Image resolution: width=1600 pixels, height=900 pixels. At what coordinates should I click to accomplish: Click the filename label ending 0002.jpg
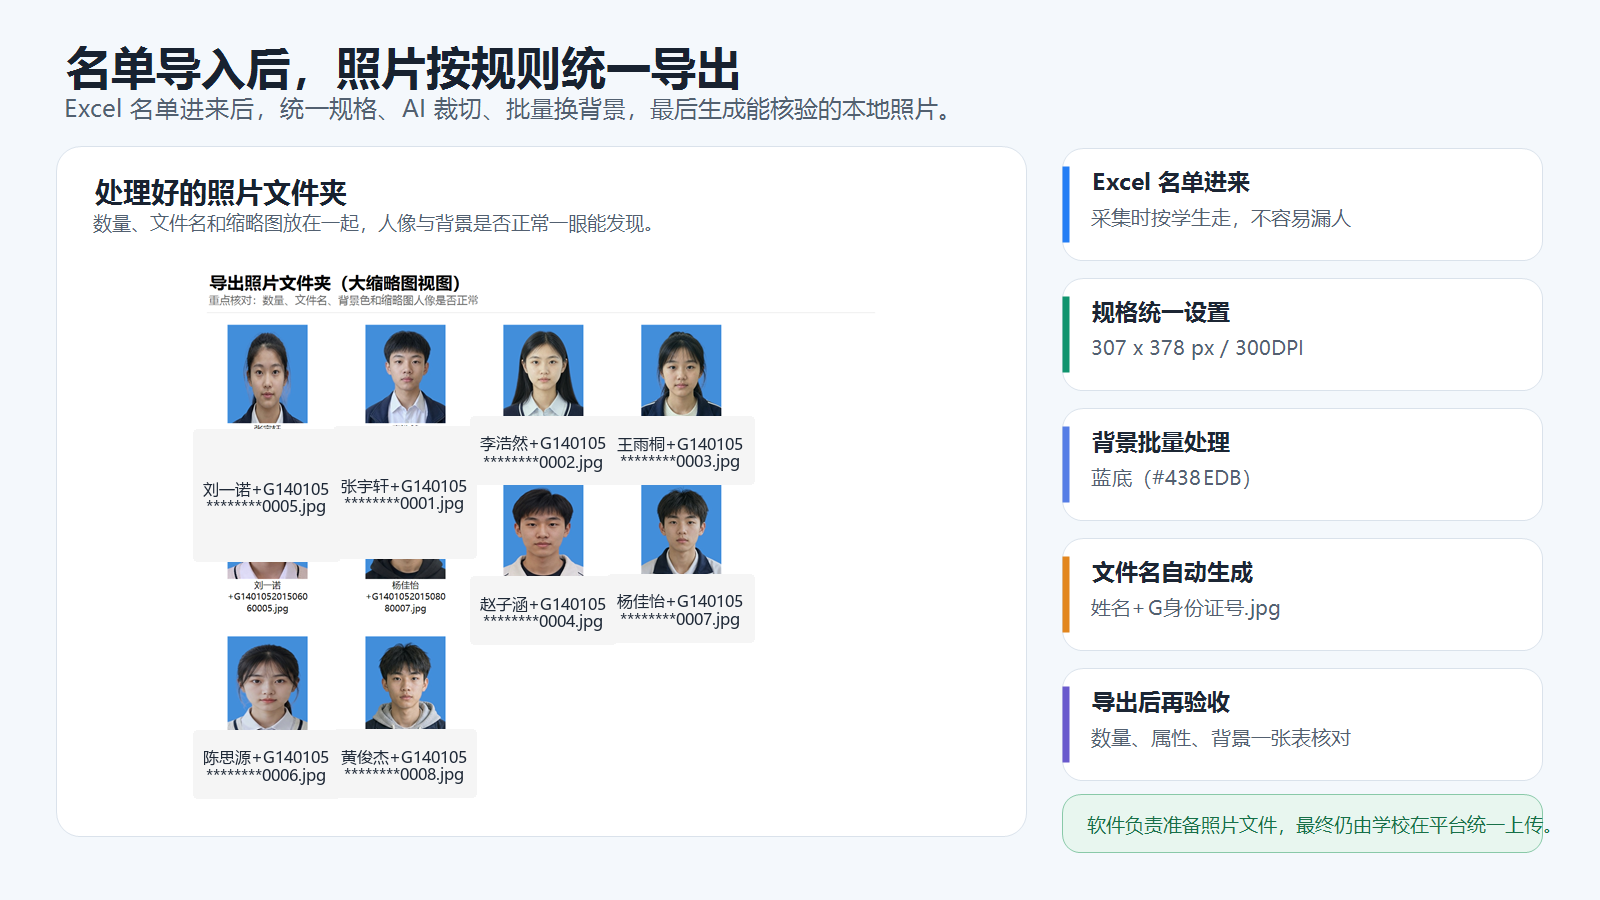[x=543, y=452]
